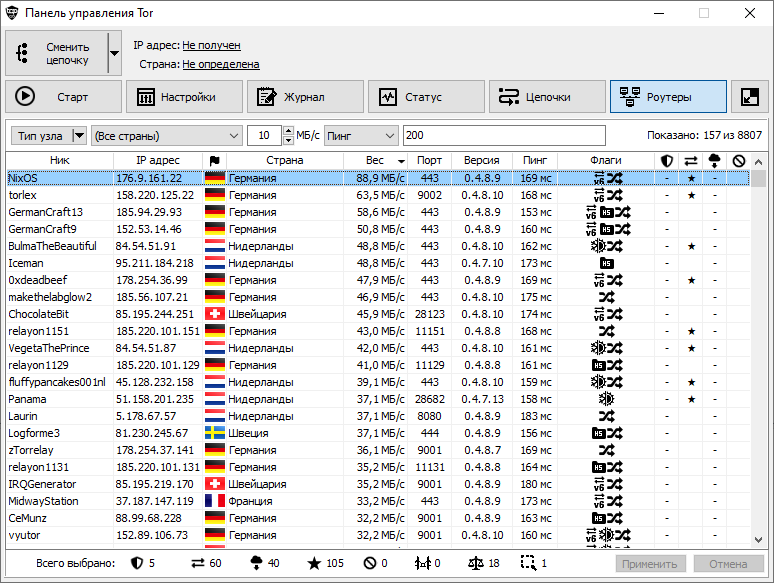Viewport: 774px width, 583px height.
Task: Click the cloud exit nodes column header
Action: [714, 160]
